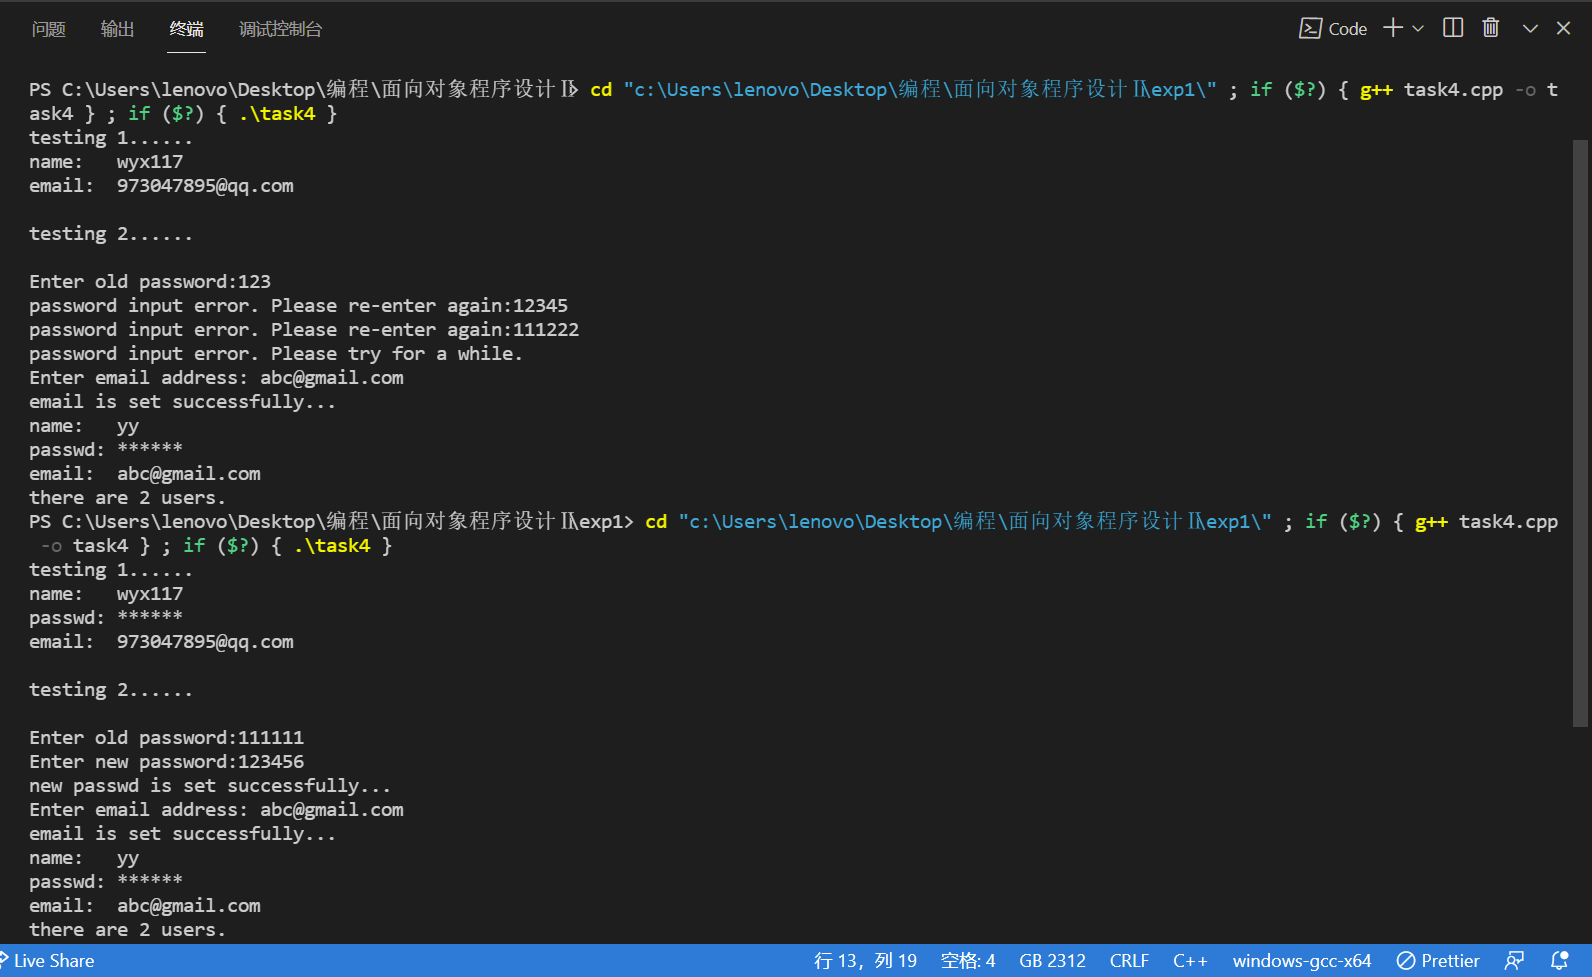1592x977 pixels.
Task: Select language mode via C++ indicator
Action: coord(1190,961)
